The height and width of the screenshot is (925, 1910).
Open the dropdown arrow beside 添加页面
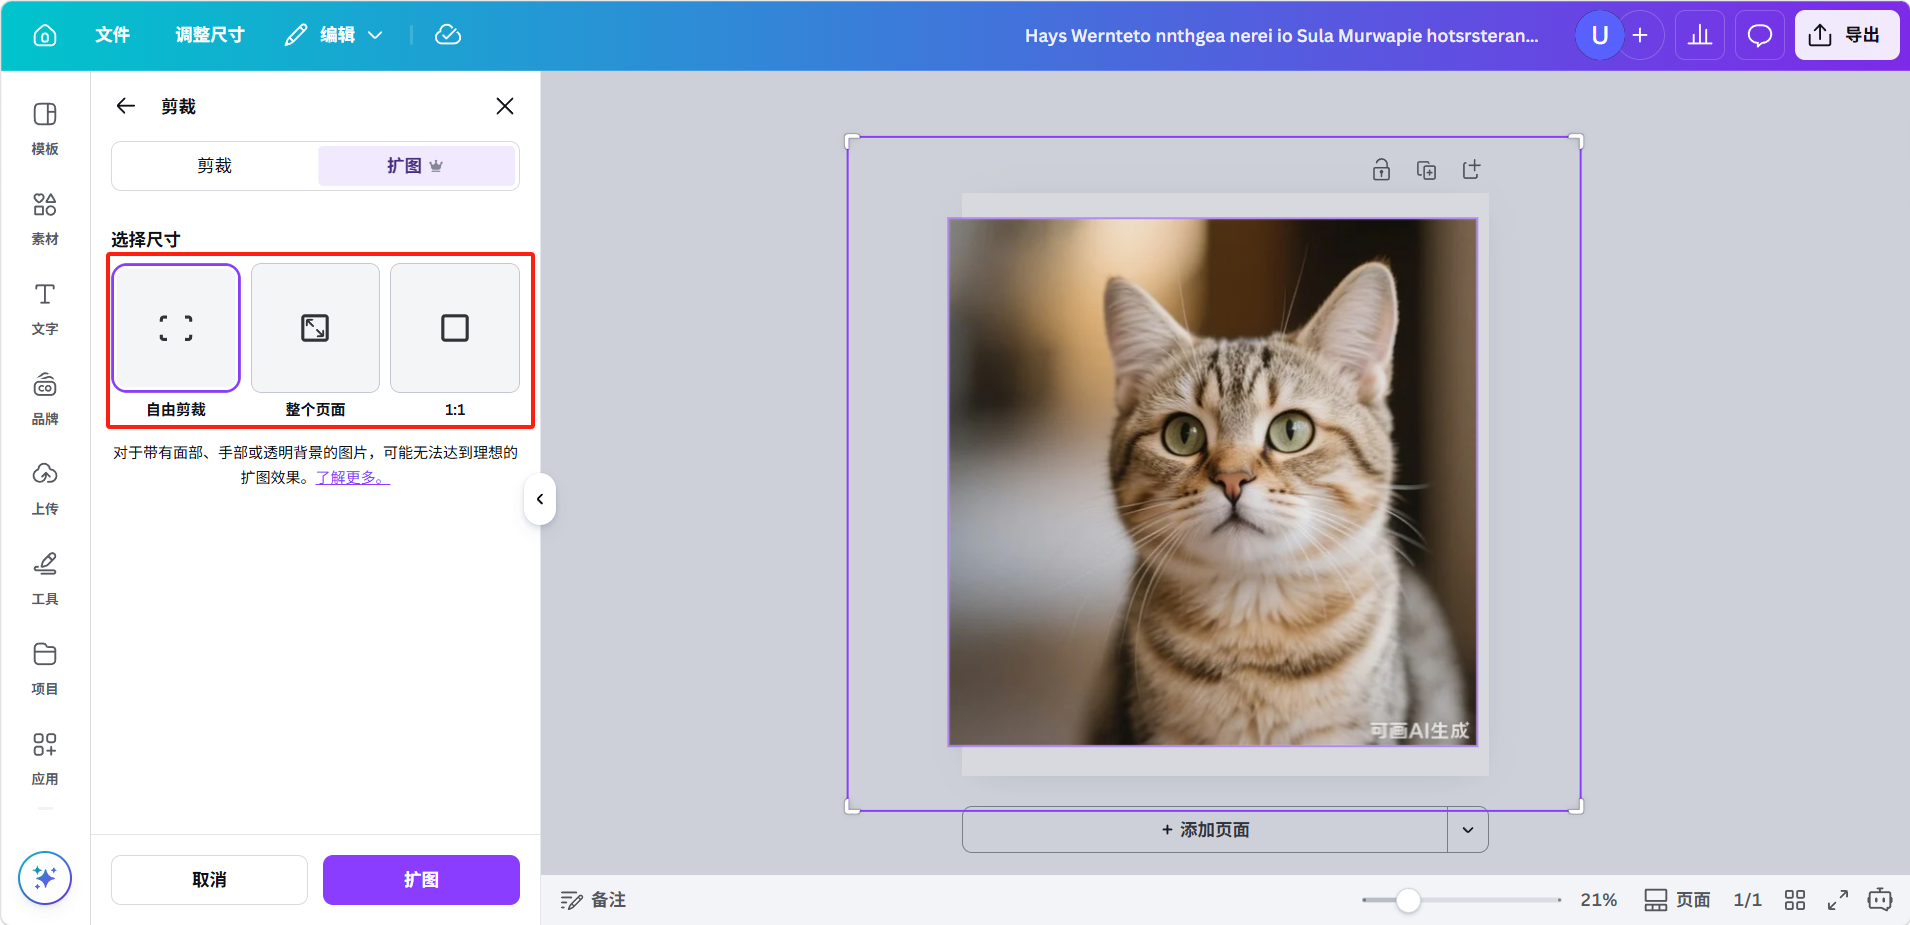[x=1467, y=830]
